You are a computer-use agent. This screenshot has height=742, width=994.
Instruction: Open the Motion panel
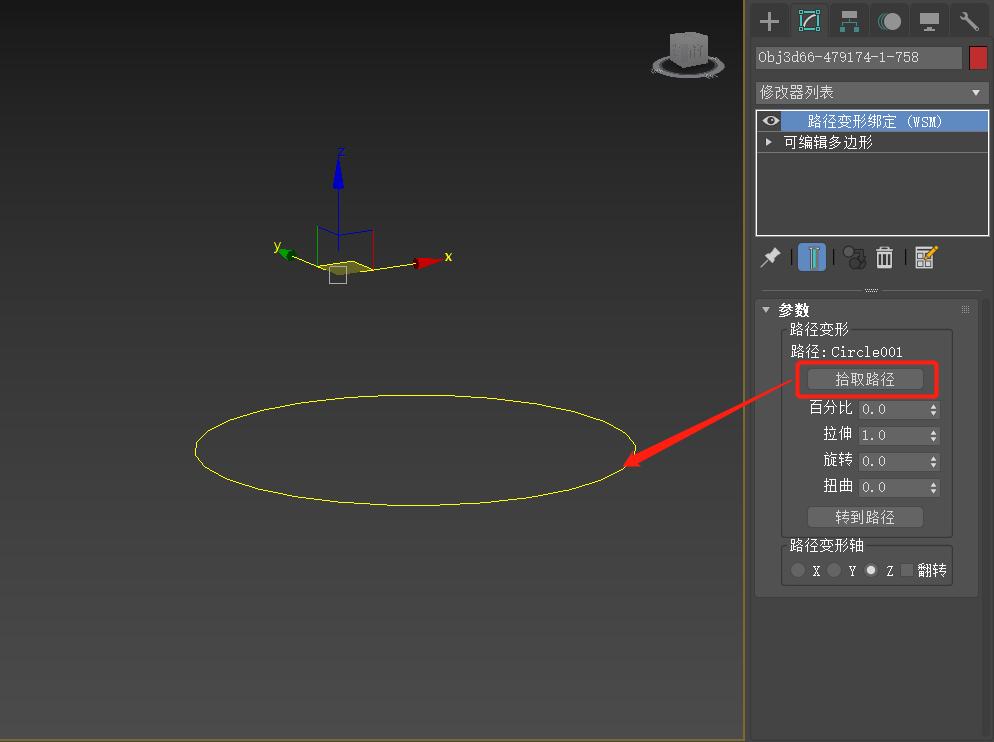(890, 19)
